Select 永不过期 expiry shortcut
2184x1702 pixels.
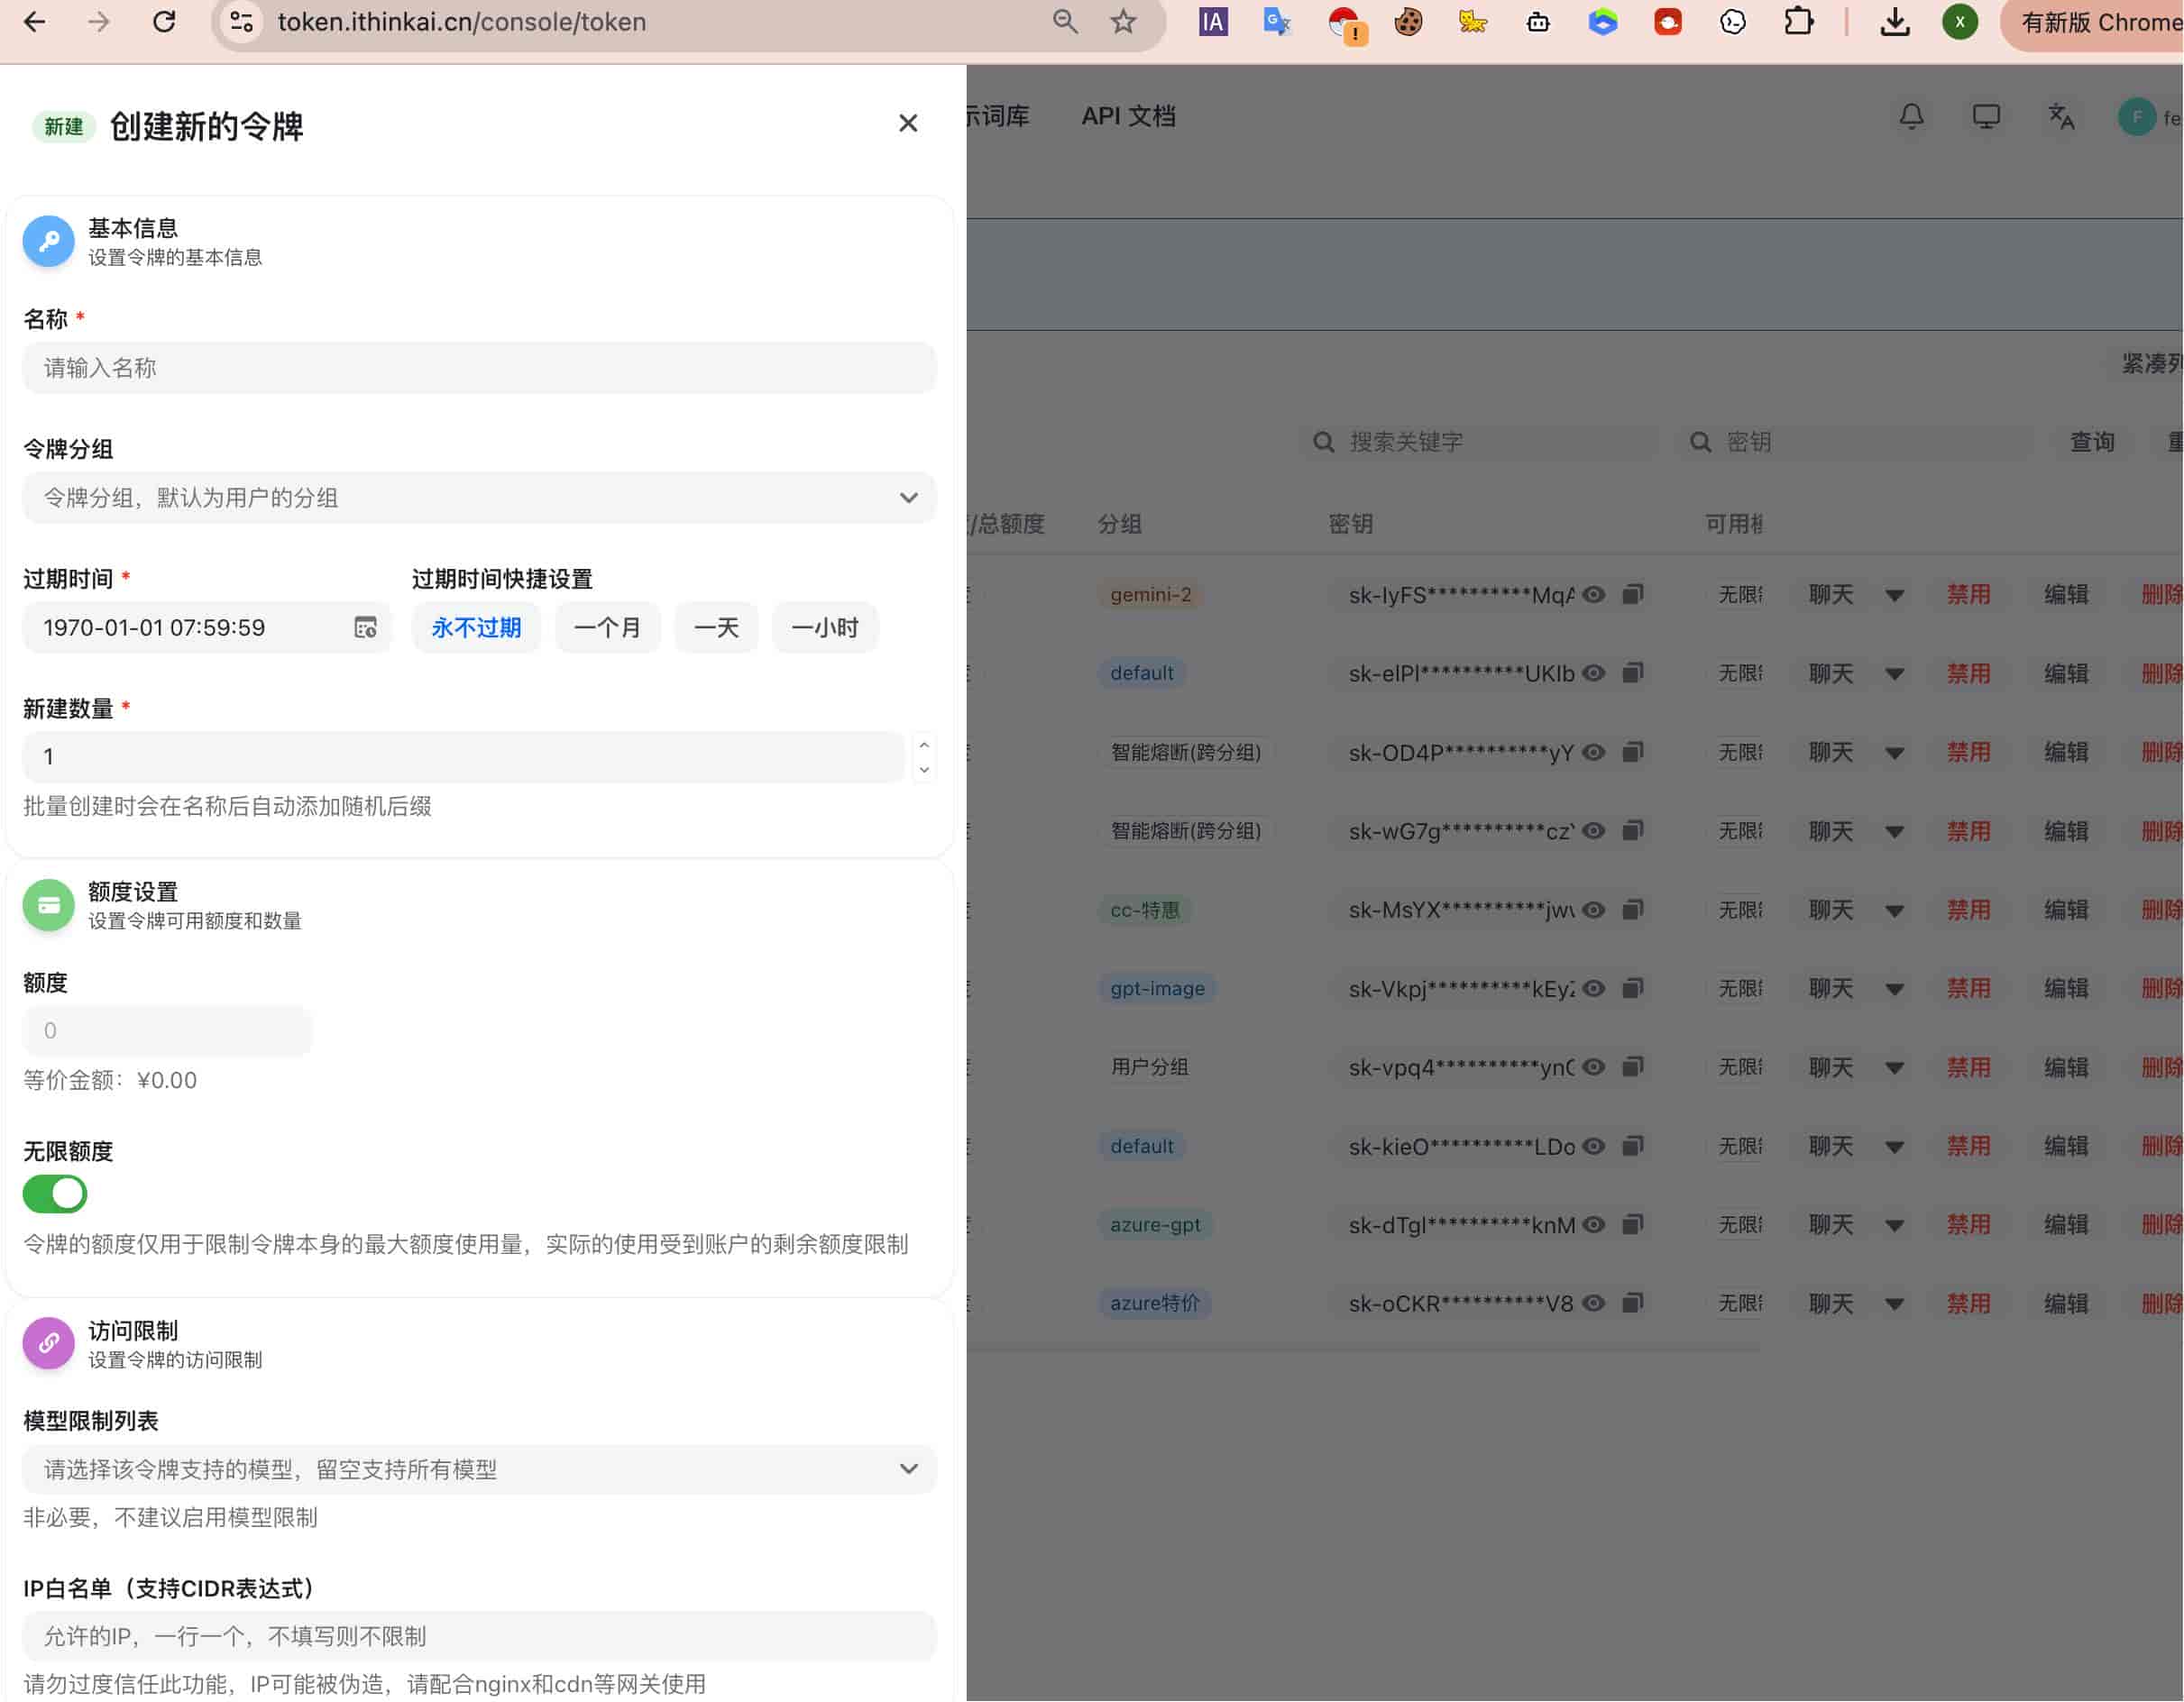[x=476, y=628]
